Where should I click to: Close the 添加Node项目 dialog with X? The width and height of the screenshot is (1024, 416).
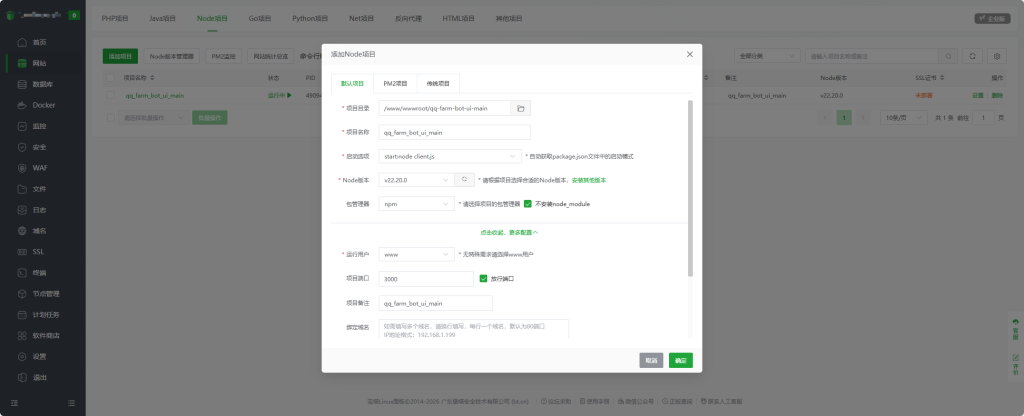(689, 54)
